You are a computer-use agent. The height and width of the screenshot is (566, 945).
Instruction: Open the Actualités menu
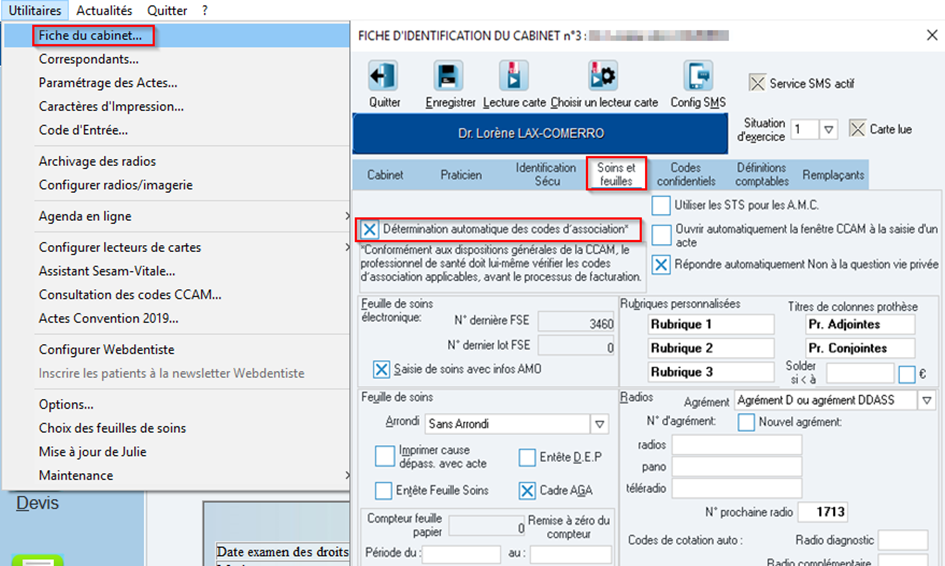pyautogui.click(x=104, y=10)
